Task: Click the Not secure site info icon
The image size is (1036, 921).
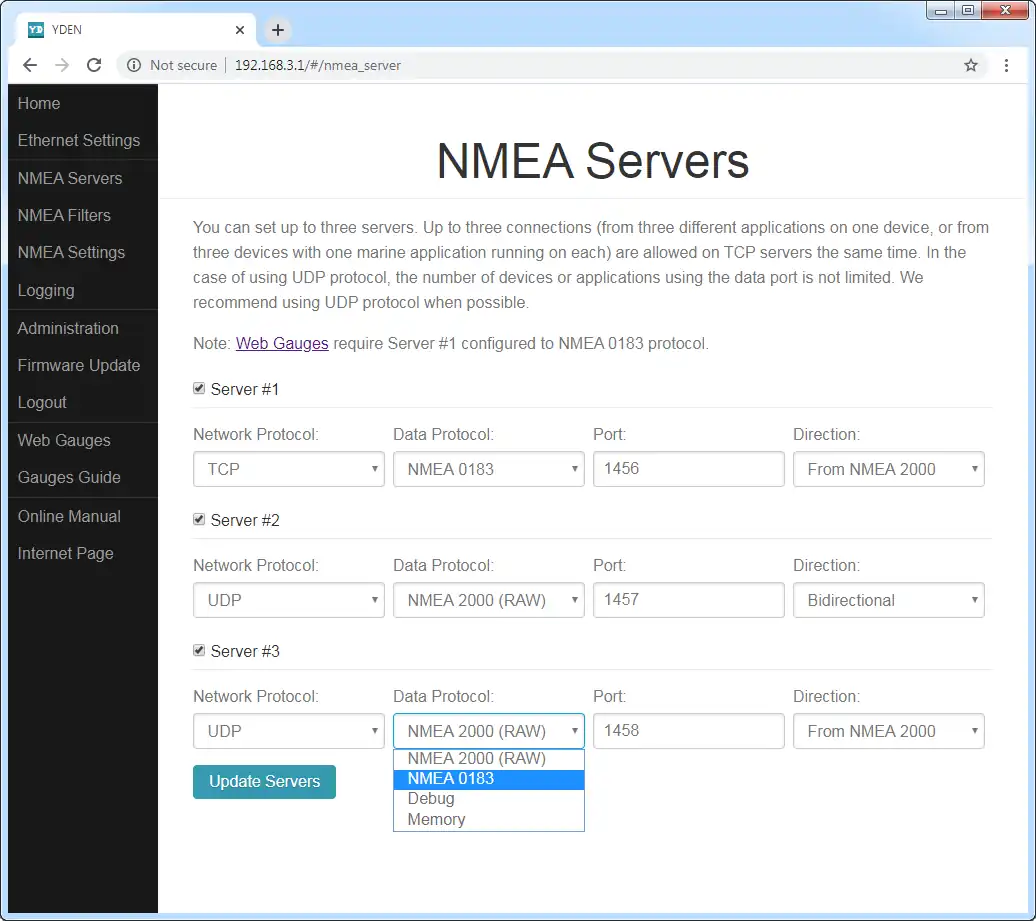Action: [133, 64]
